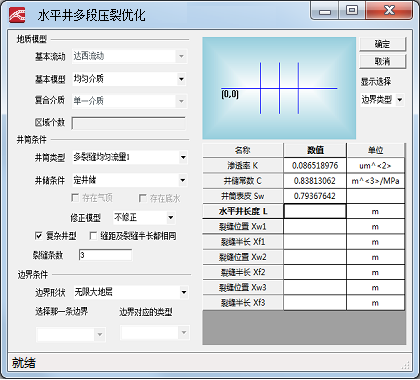Click the minimize window icon

pyautogui.click(x=325, y=10)
